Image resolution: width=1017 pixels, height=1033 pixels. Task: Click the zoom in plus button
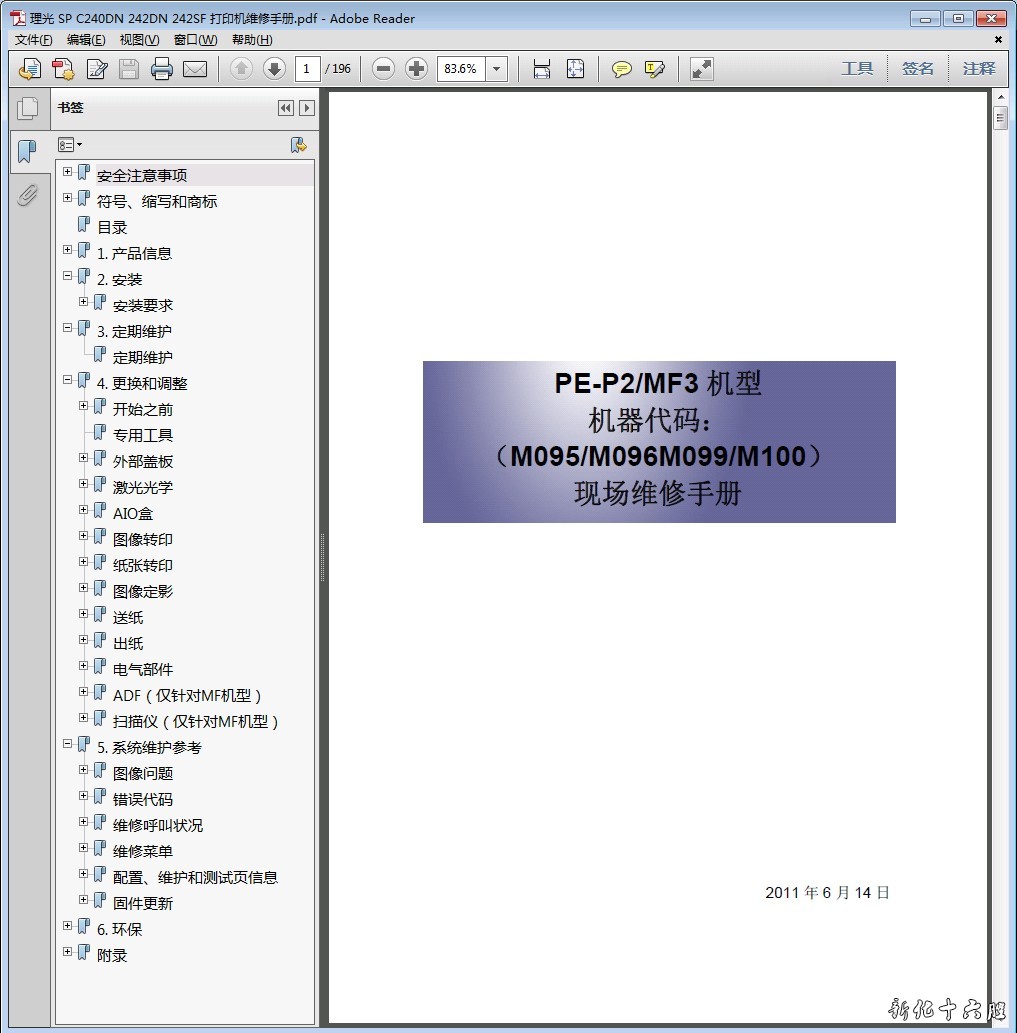coord(417,69)
